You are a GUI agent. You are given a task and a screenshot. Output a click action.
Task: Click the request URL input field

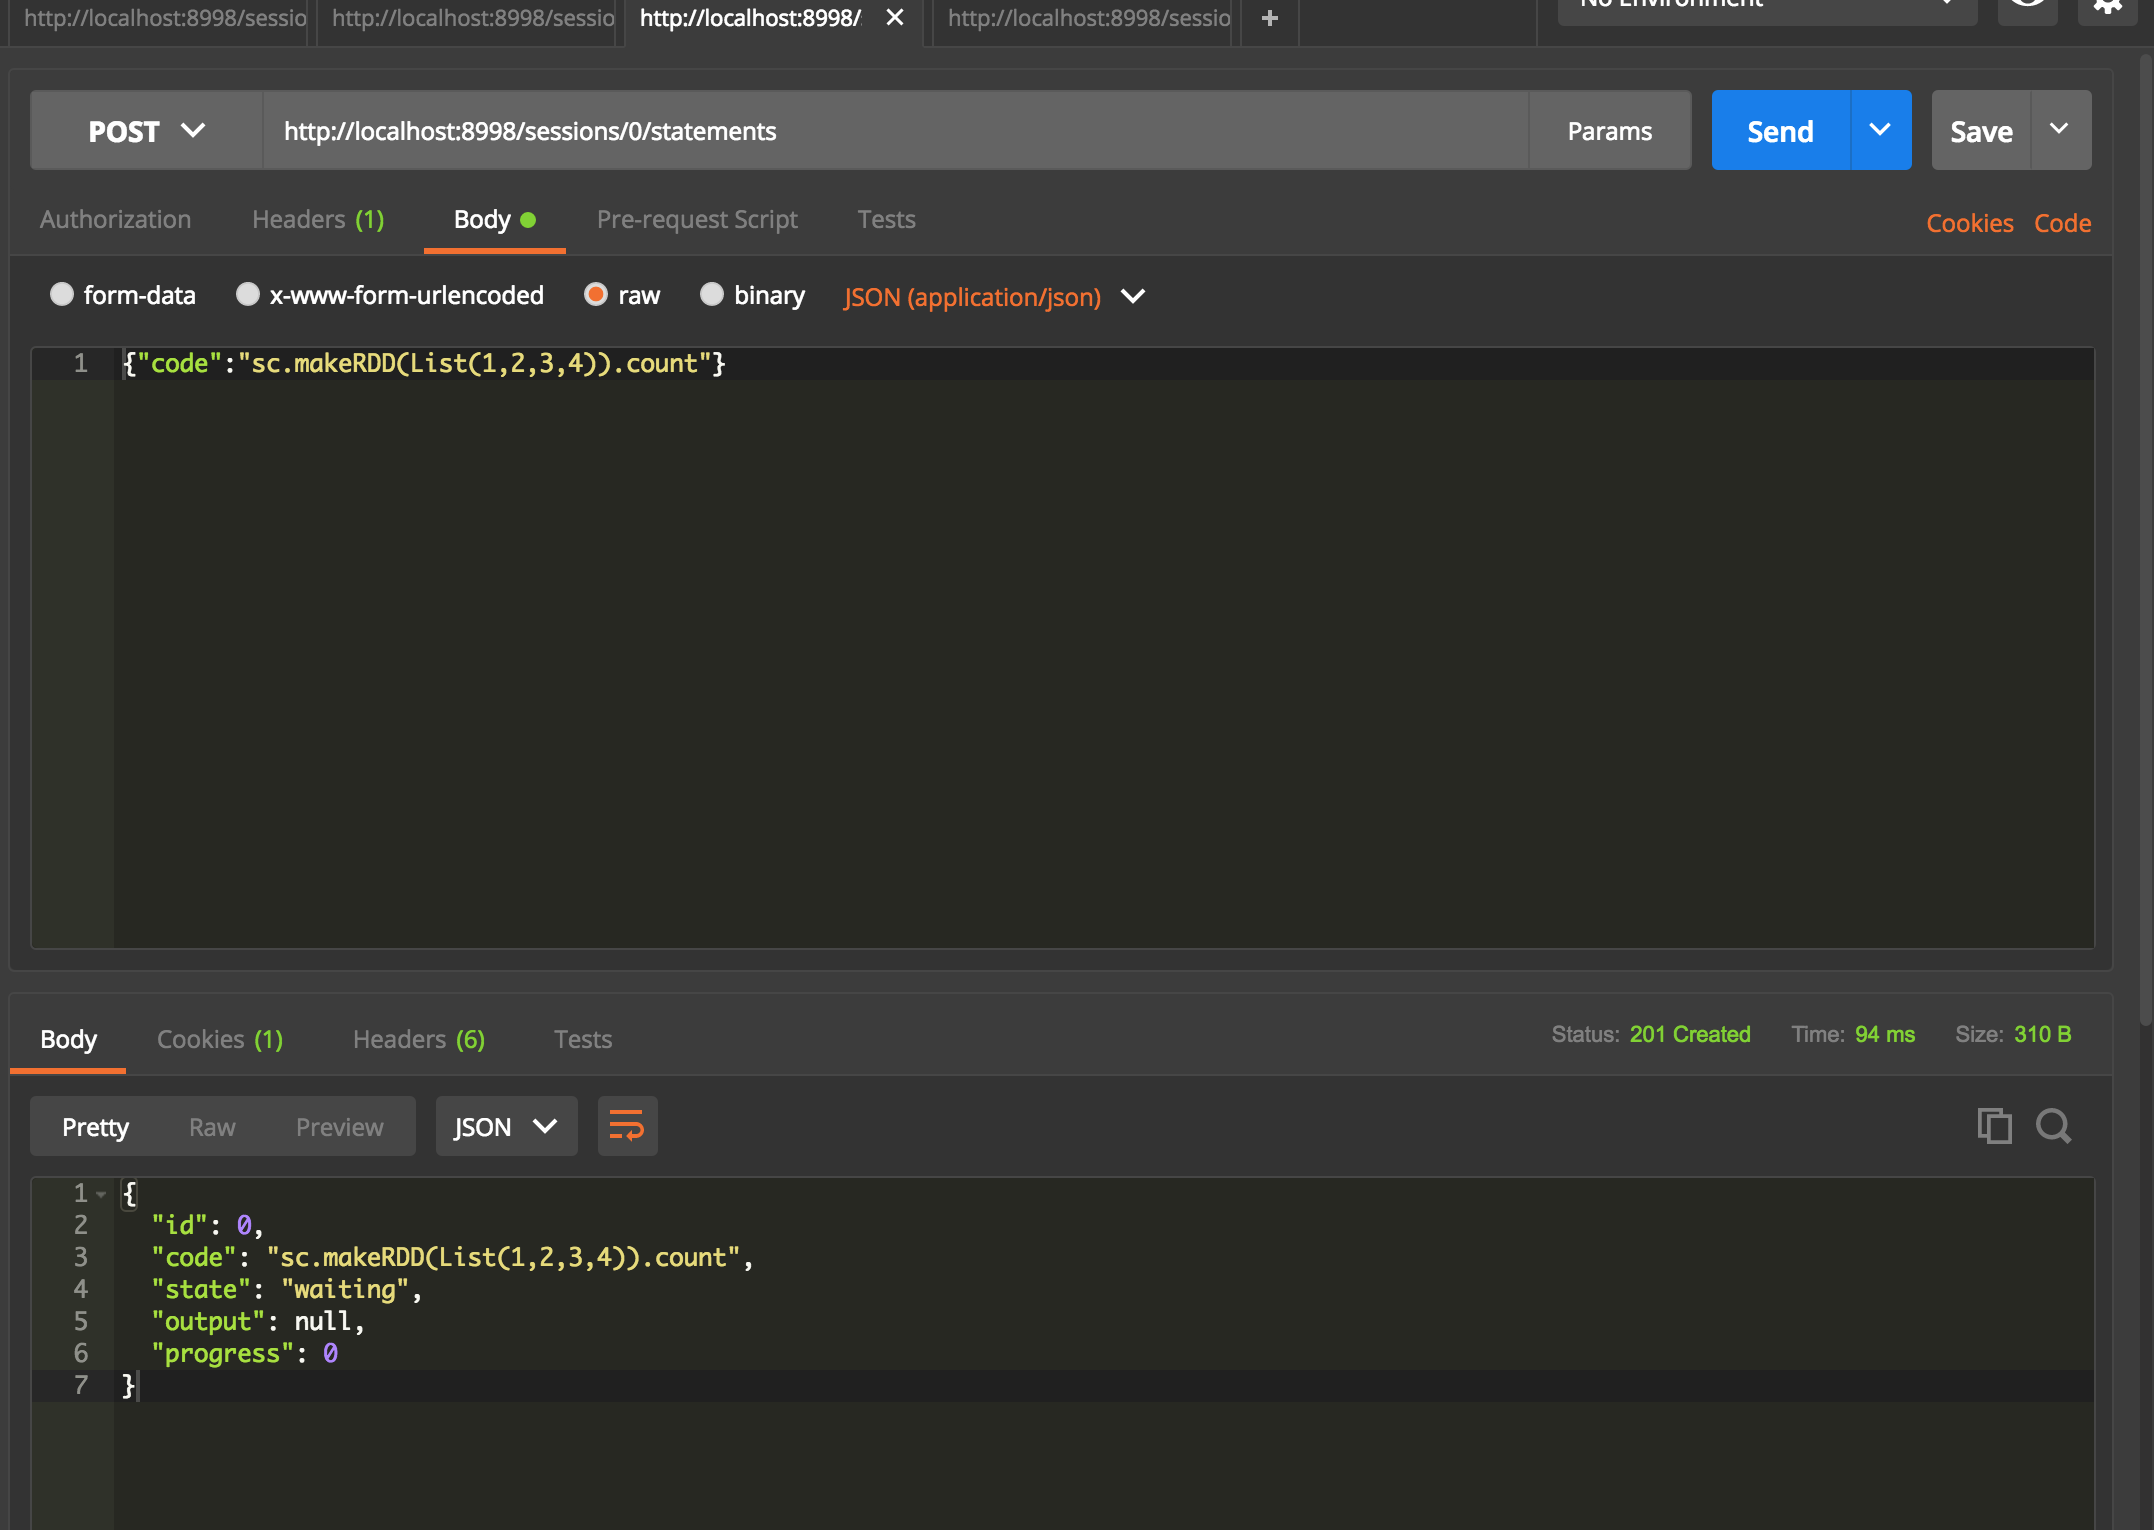pos(895,131)
